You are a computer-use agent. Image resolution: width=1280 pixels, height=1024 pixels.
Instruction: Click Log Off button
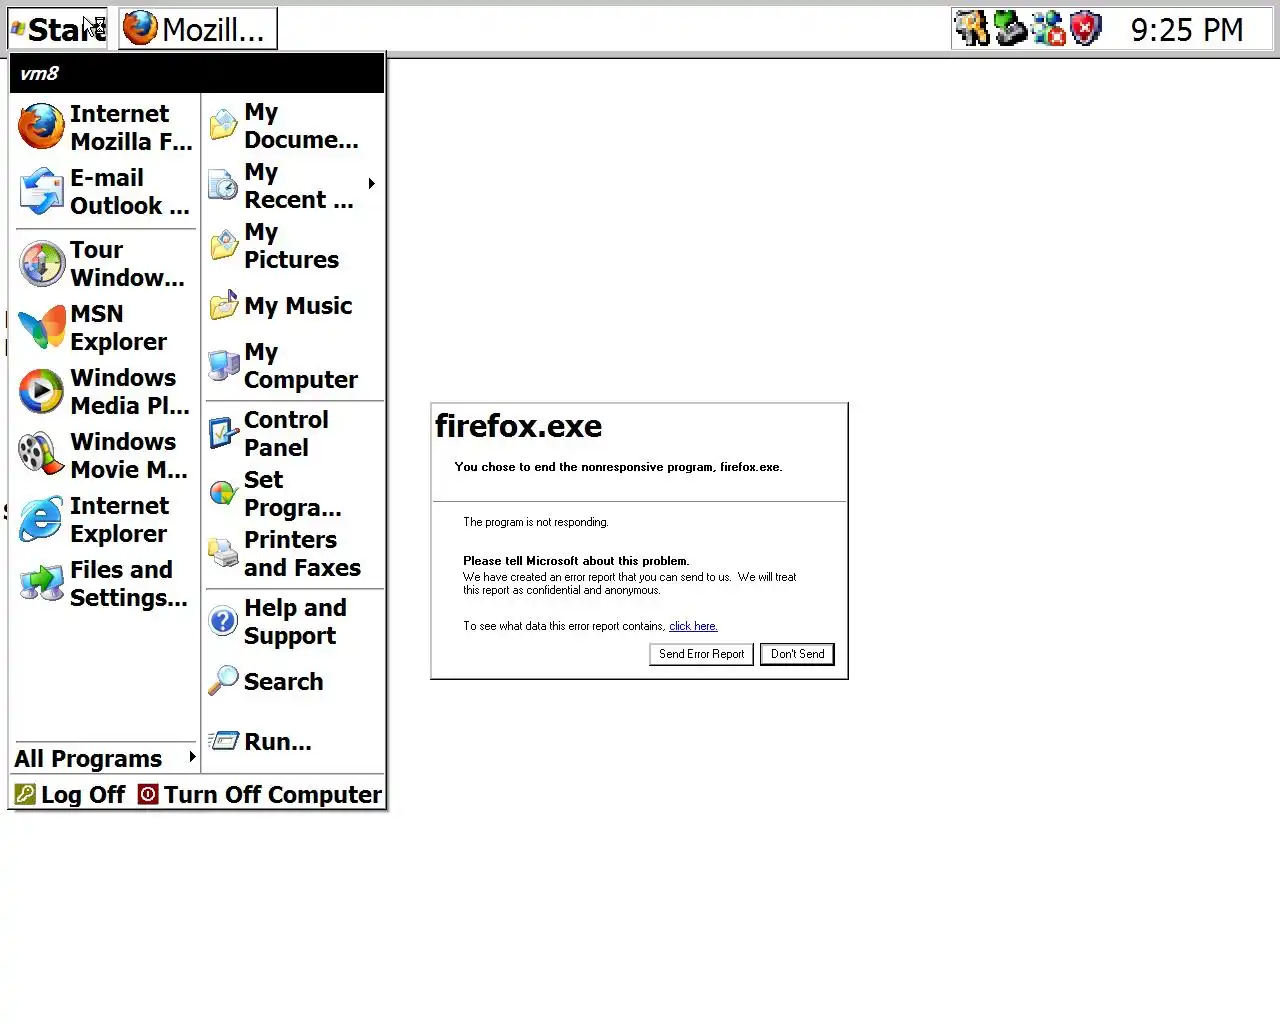coord(70,794)
